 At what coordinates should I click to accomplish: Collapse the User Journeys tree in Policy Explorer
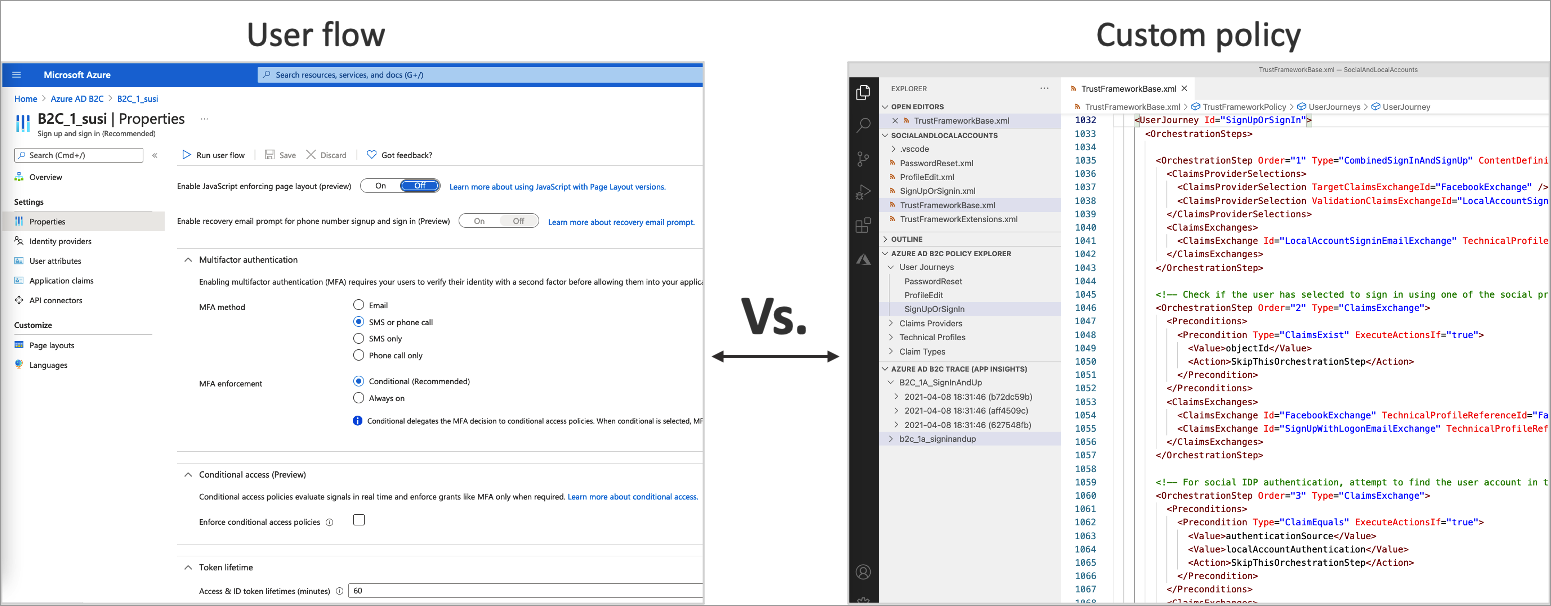893,267
